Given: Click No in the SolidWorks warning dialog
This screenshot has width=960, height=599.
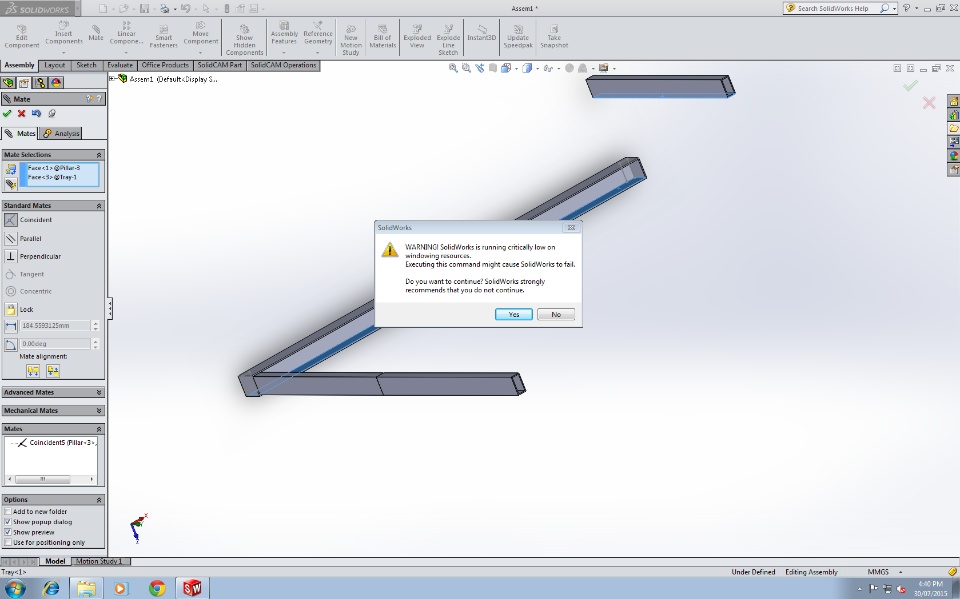Looking at the screenshot, I should pyautogui.click(x=555, y=314).
